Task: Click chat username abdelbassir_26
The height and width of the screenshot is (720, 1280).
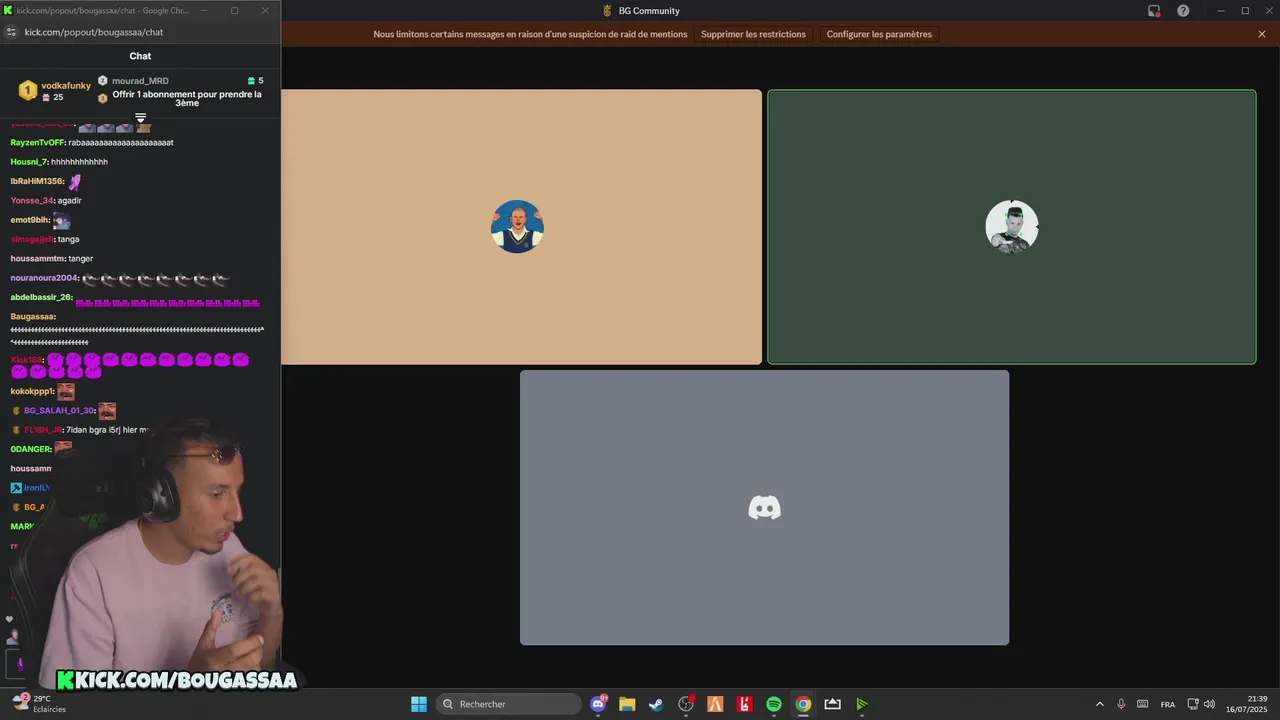Action: (x=41, y=297)
